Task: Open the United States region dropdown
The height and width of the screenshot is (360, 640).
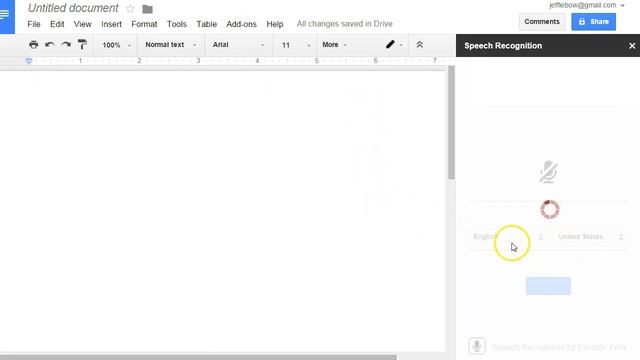Action: (591, 237)
